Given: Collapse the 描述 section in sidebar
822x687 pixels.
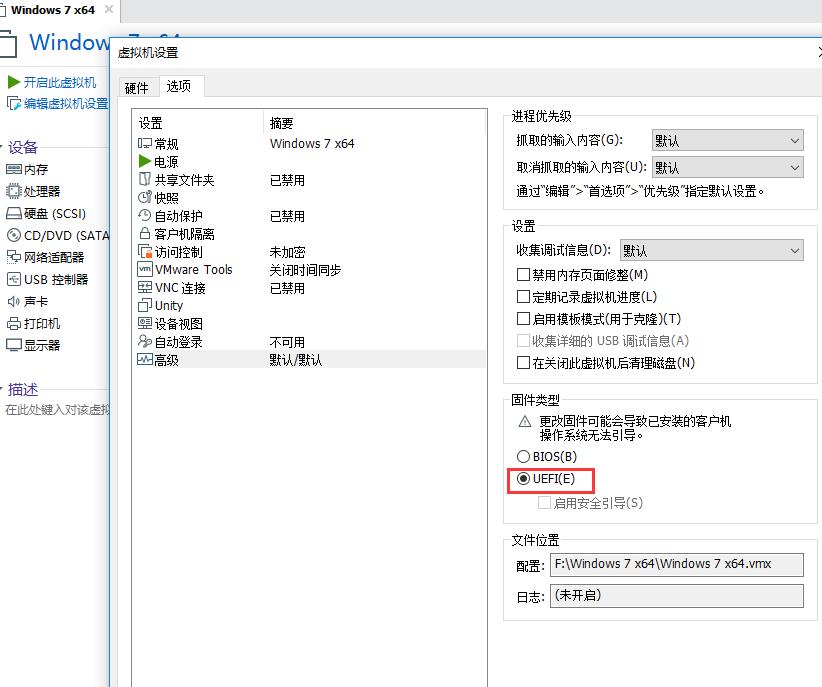Looking at the screenshot, I should point(2,390).
